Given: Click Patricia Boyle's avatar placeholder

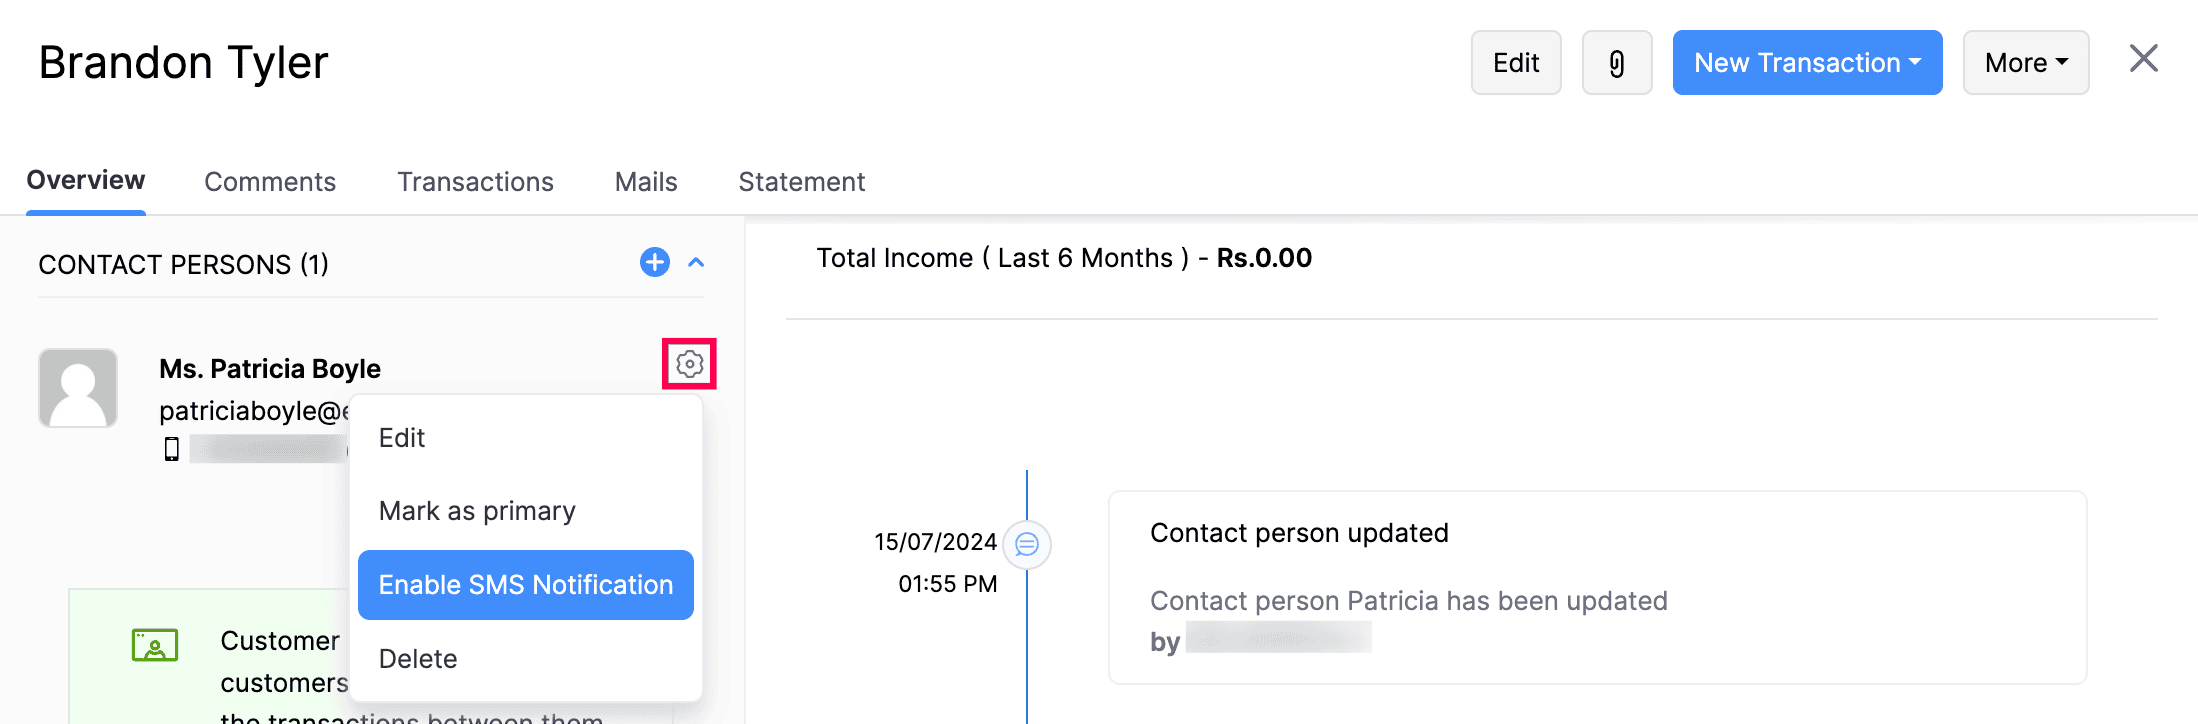Looking at the screenshot, I should (x=78, y=388).
